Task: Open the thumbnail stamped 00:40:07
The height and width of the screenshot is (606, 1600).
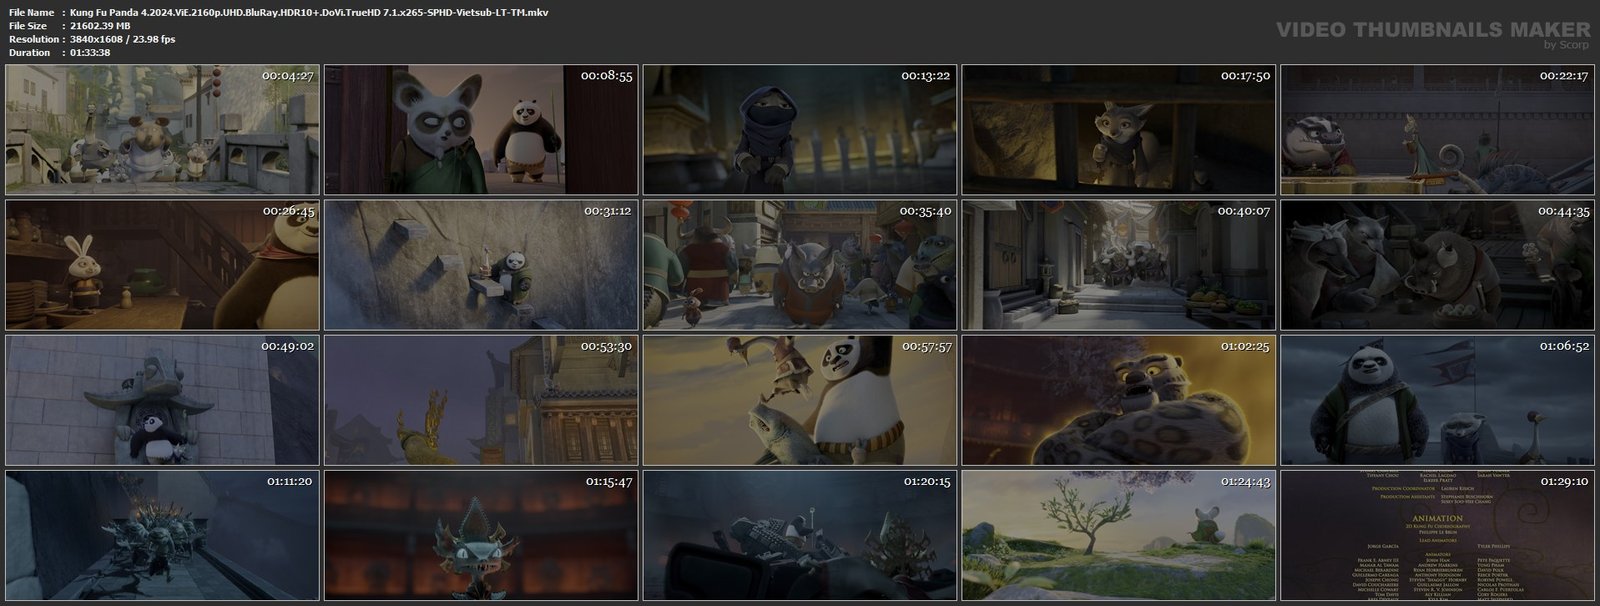Action: tap(1119, 265)
